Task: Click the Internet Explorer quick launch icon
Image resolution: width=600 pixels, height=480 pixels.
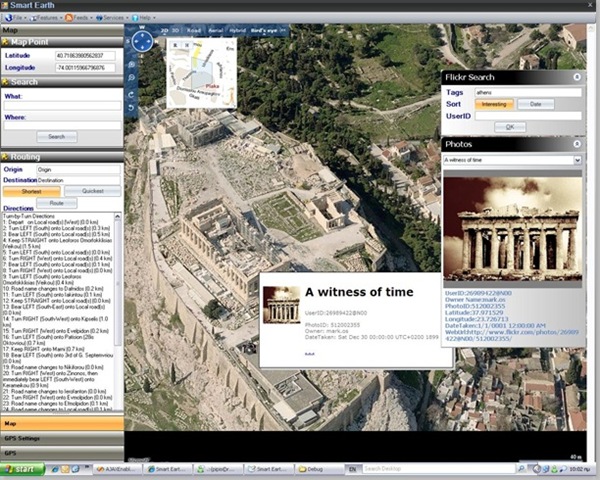Action: (x=55, y=469)
